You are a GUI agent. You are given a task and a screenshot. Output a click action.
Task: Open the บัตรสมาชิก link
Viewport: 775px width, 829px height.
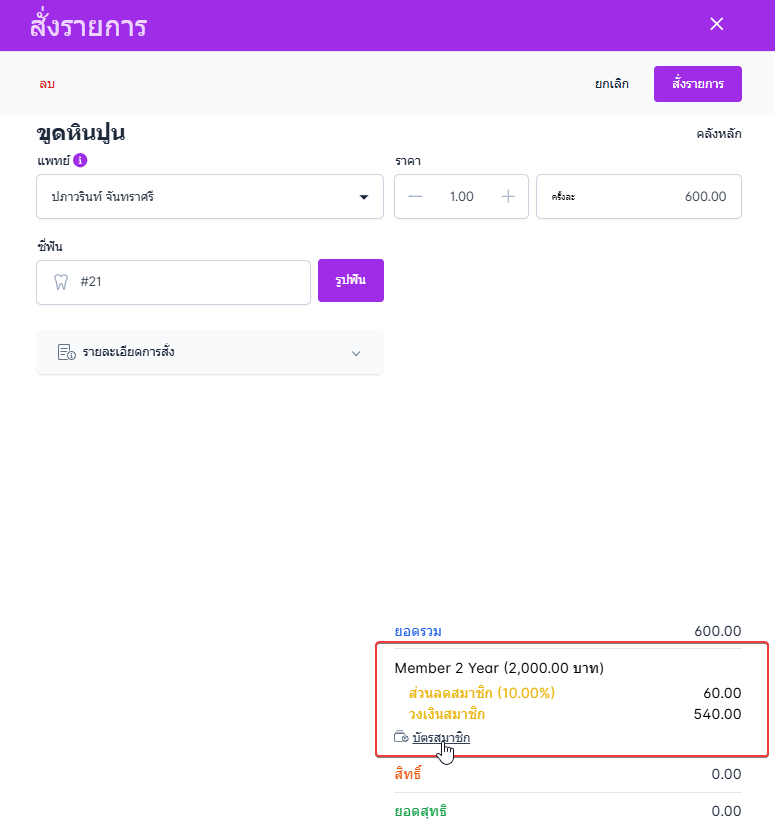coord(441,738)
